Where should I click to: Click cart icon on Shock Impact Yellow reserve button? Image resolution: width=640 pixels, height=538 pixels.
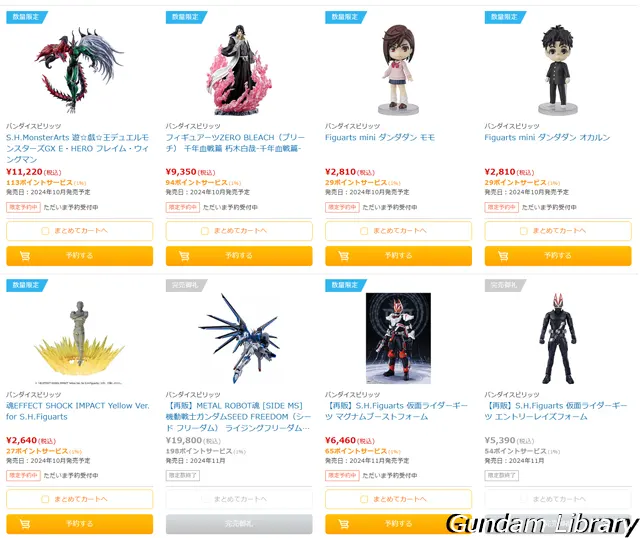(x=25, y=524)
